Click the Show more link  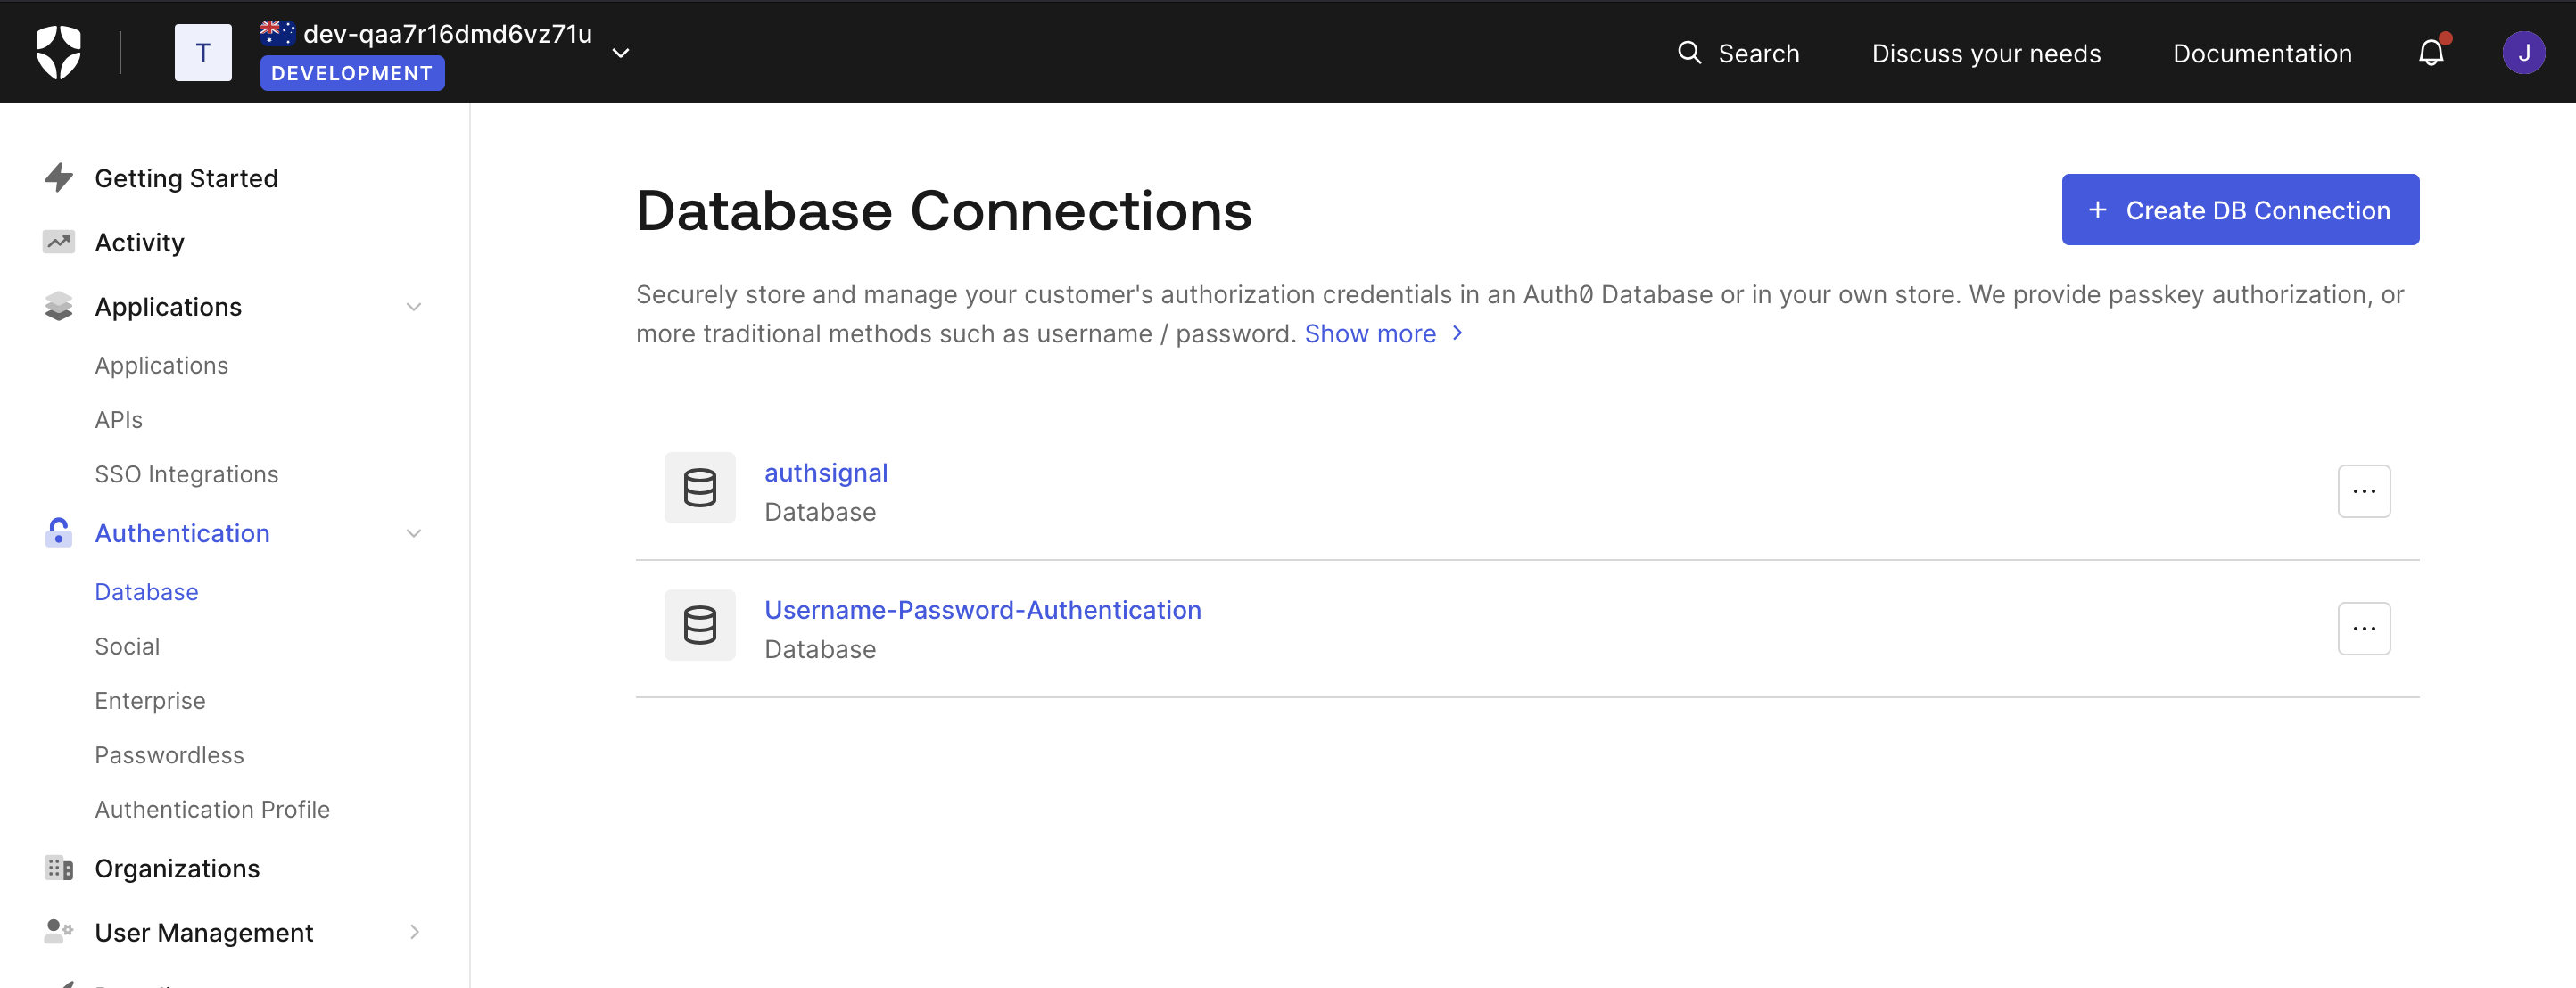[x=1383, y=334]
